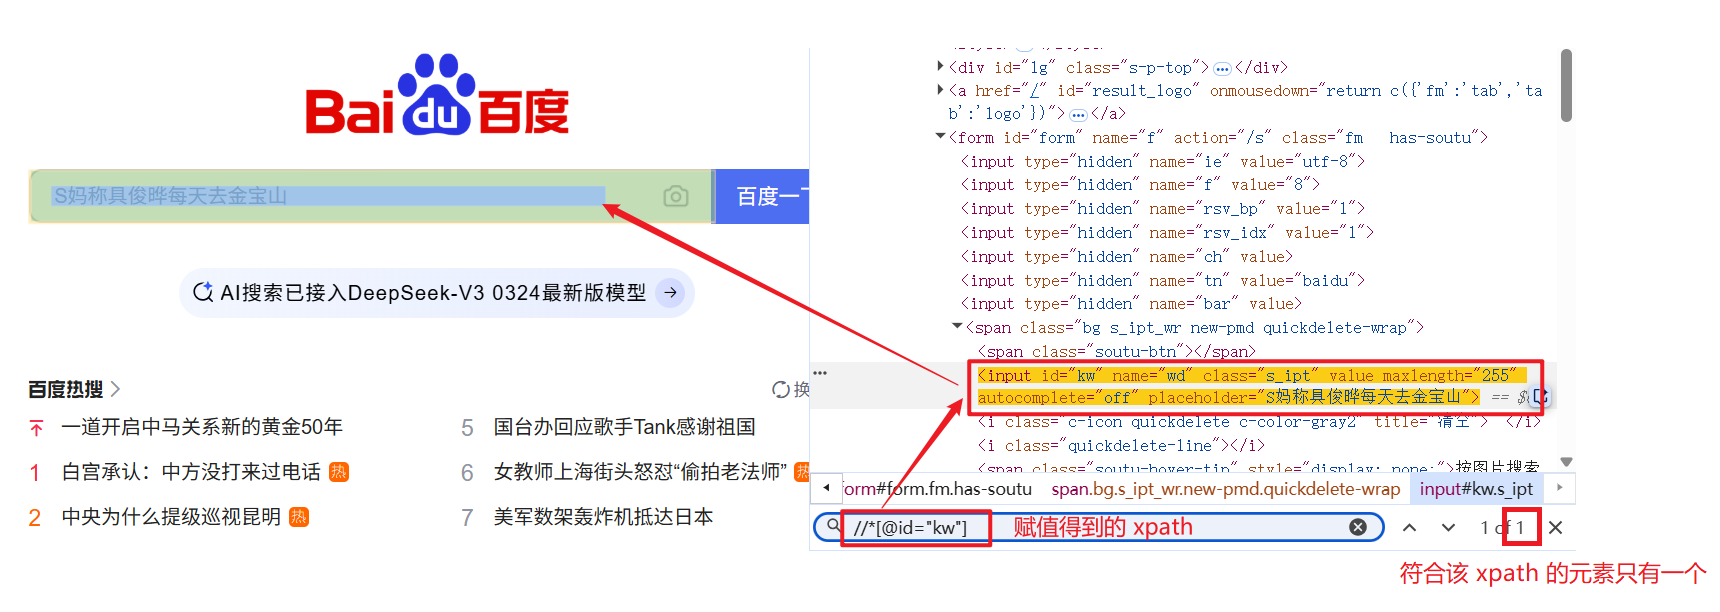Open hot topic 中央为什么提级巡视昆明
Viewport: 1720px width, 612px height.
click(x=171, y=517)
